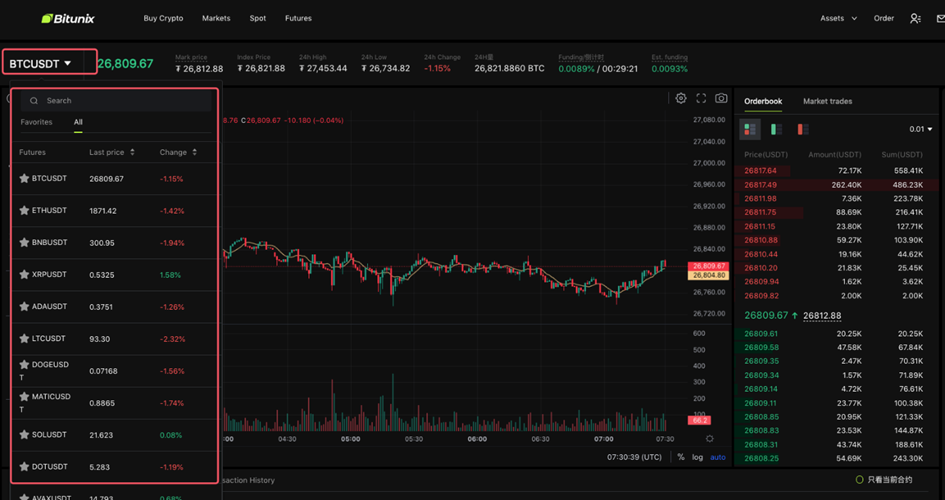This screenshot has width=945, height=500.
Task: Select asks-only orderbook view icon
Action: tap(803, 130)
